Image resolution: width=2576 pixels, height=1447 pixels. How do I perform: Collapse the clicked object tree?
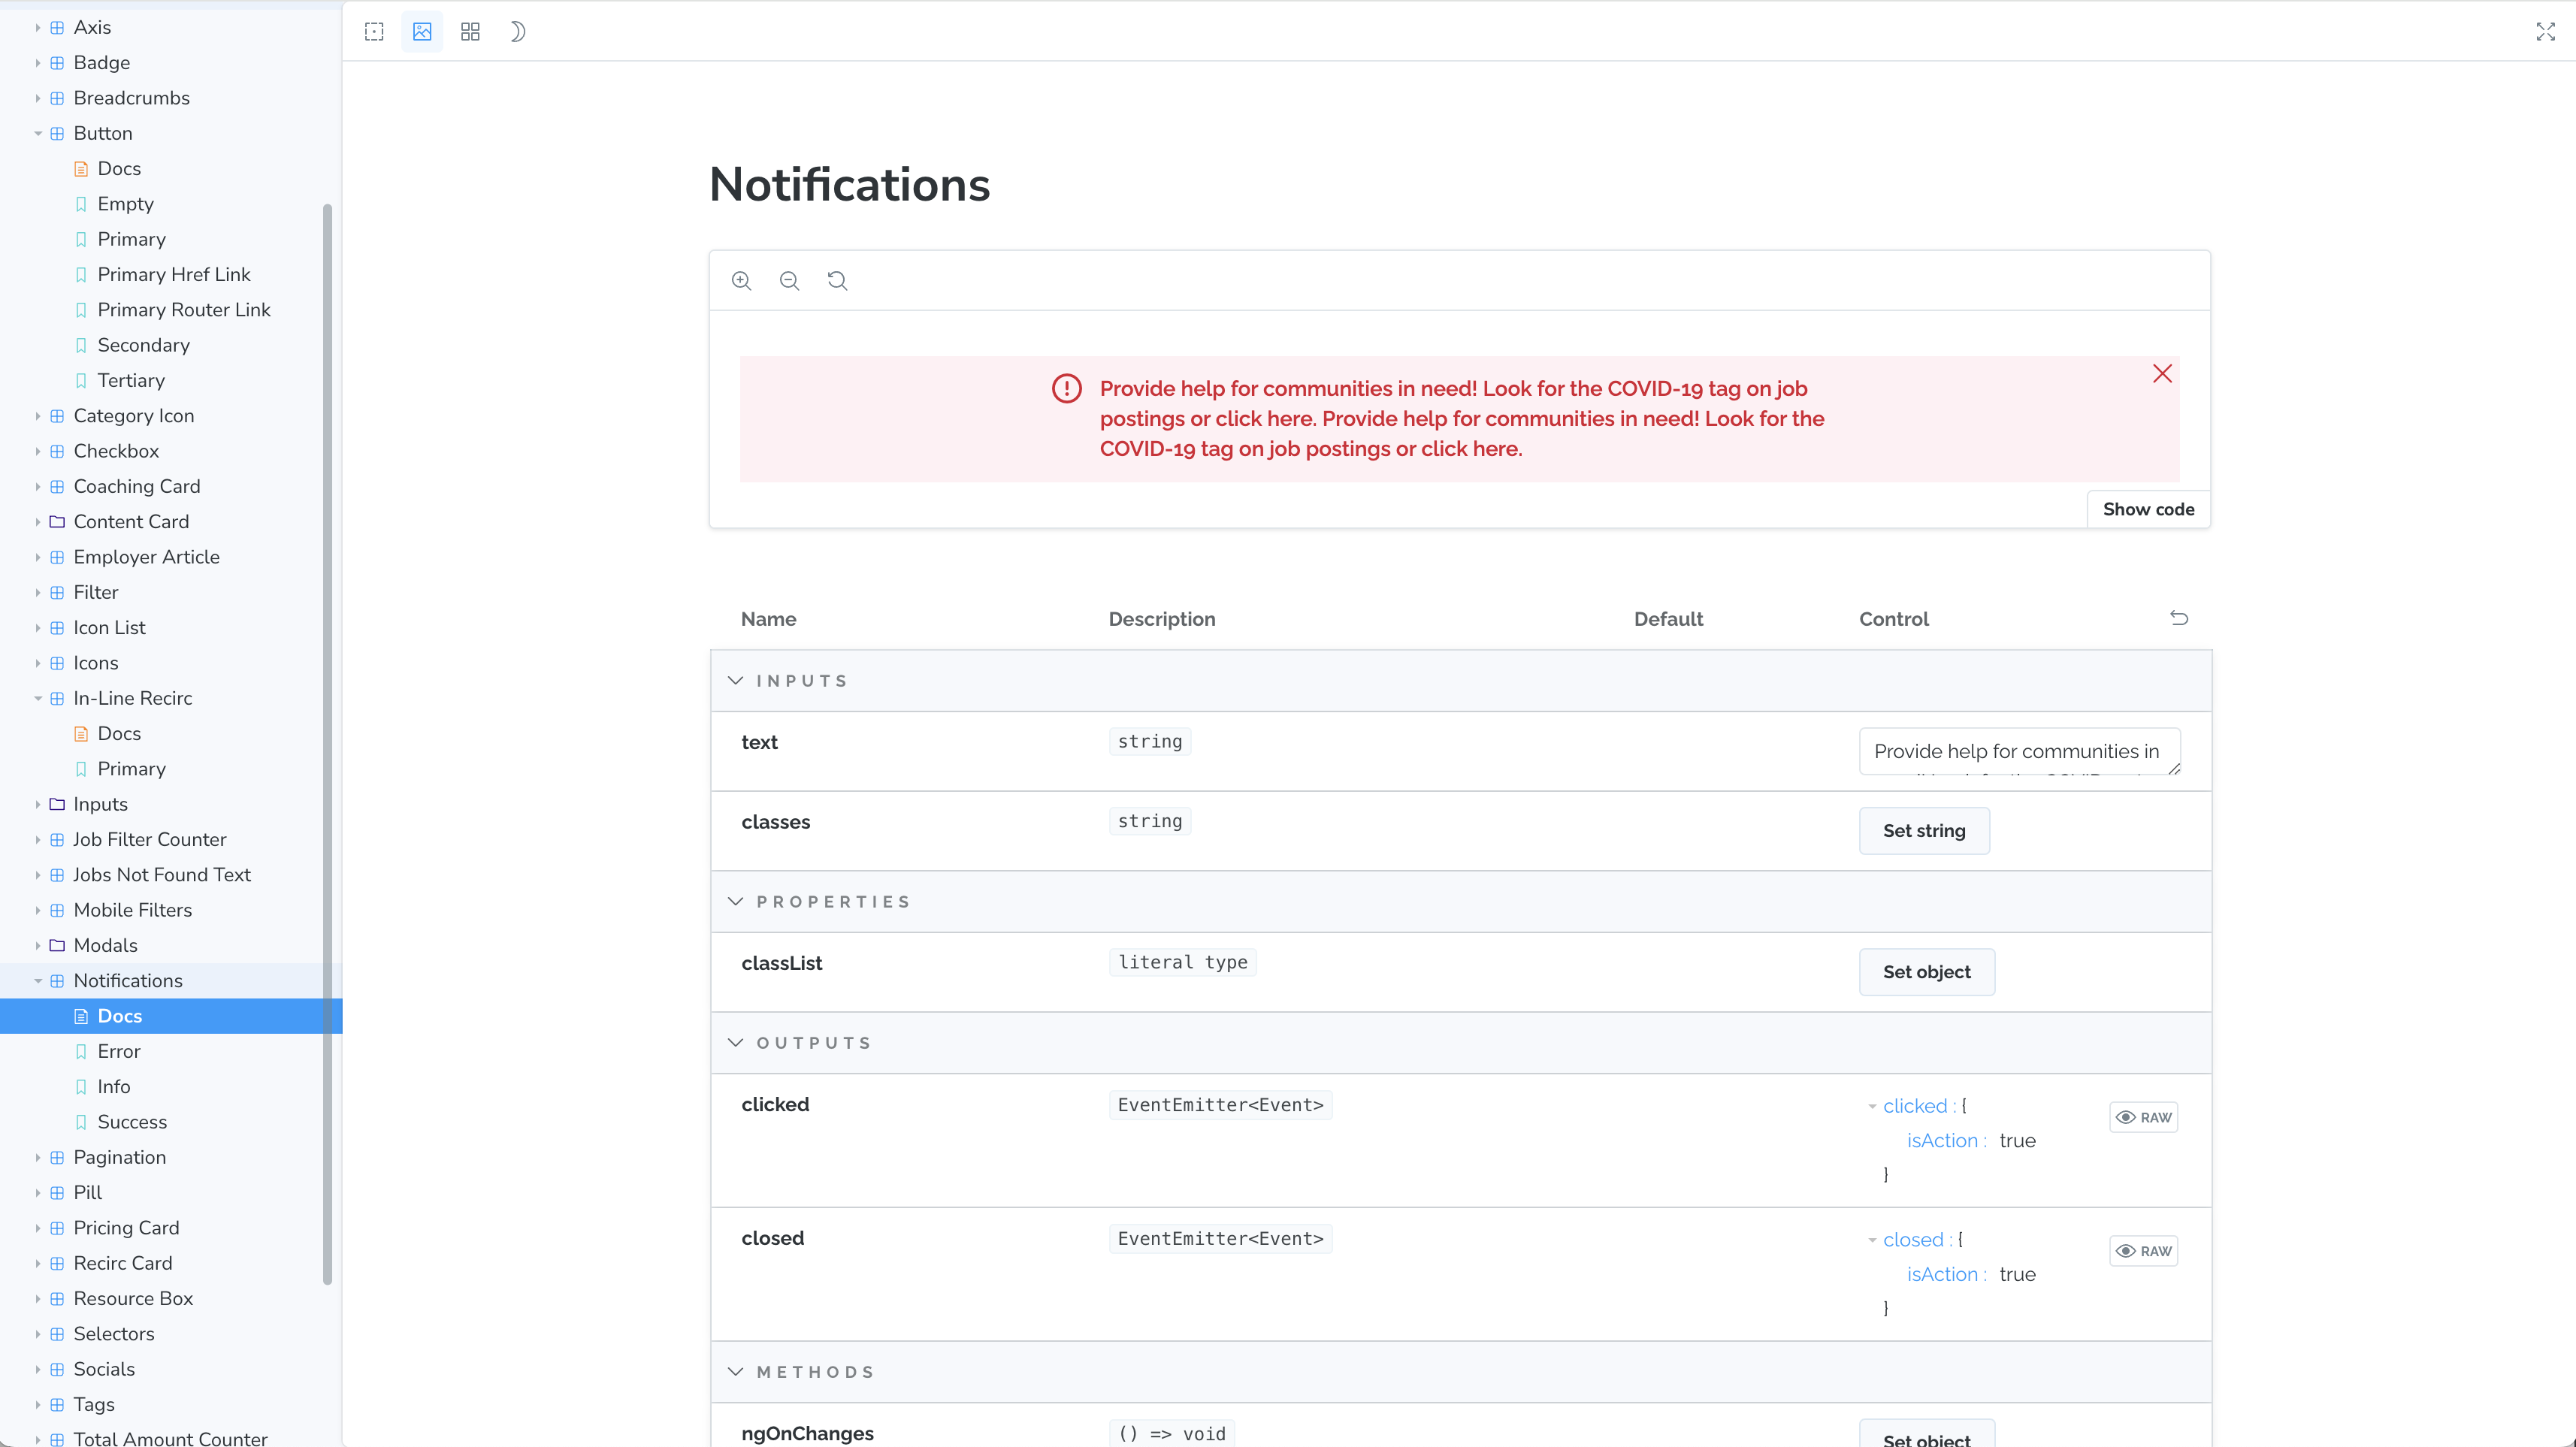pos(1872,1106)
